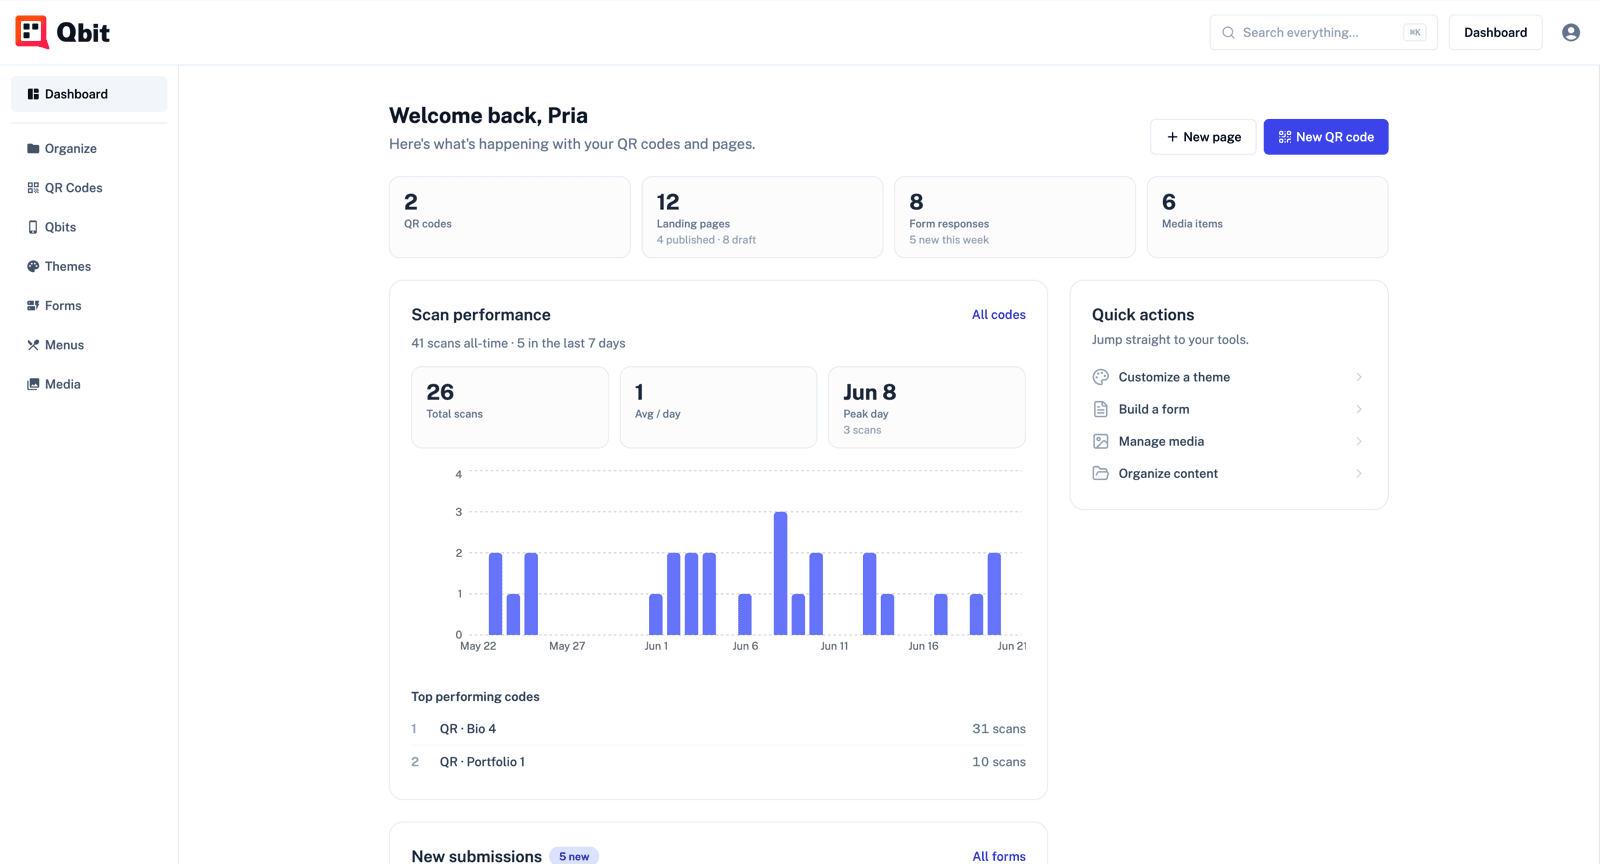The height and width of the screenshot is (864, 1600).
Task: Click the QR Codes sidebar icon
Action: (x=33, y=188)
